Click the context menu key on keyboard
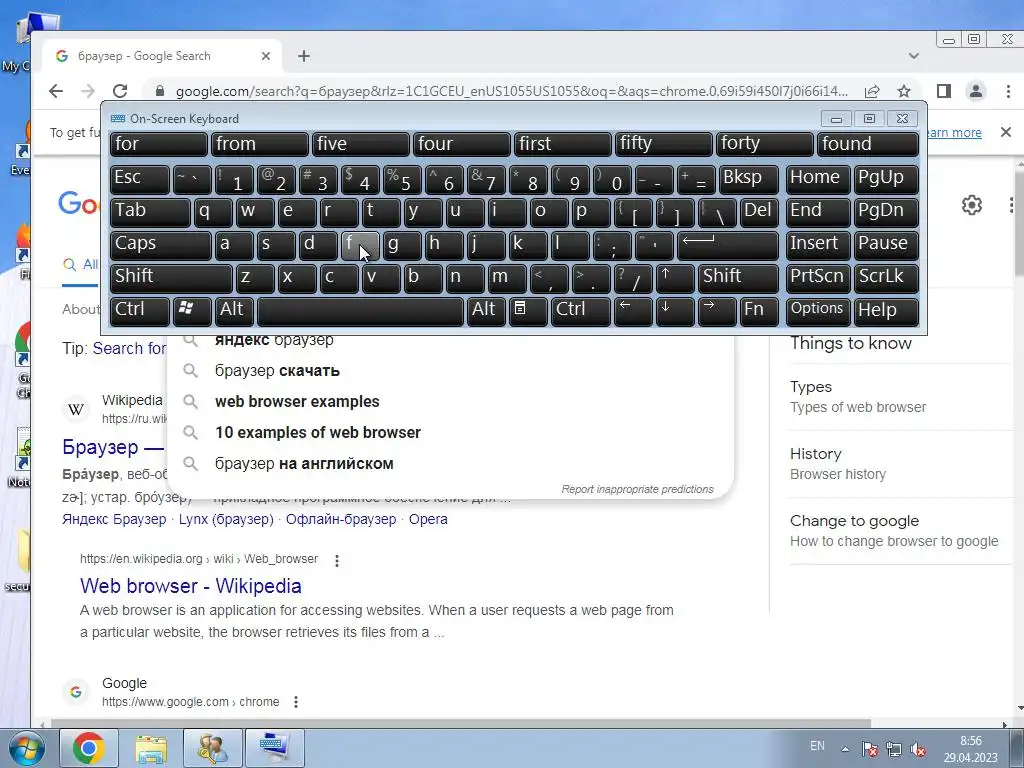 tap(528, 311)
